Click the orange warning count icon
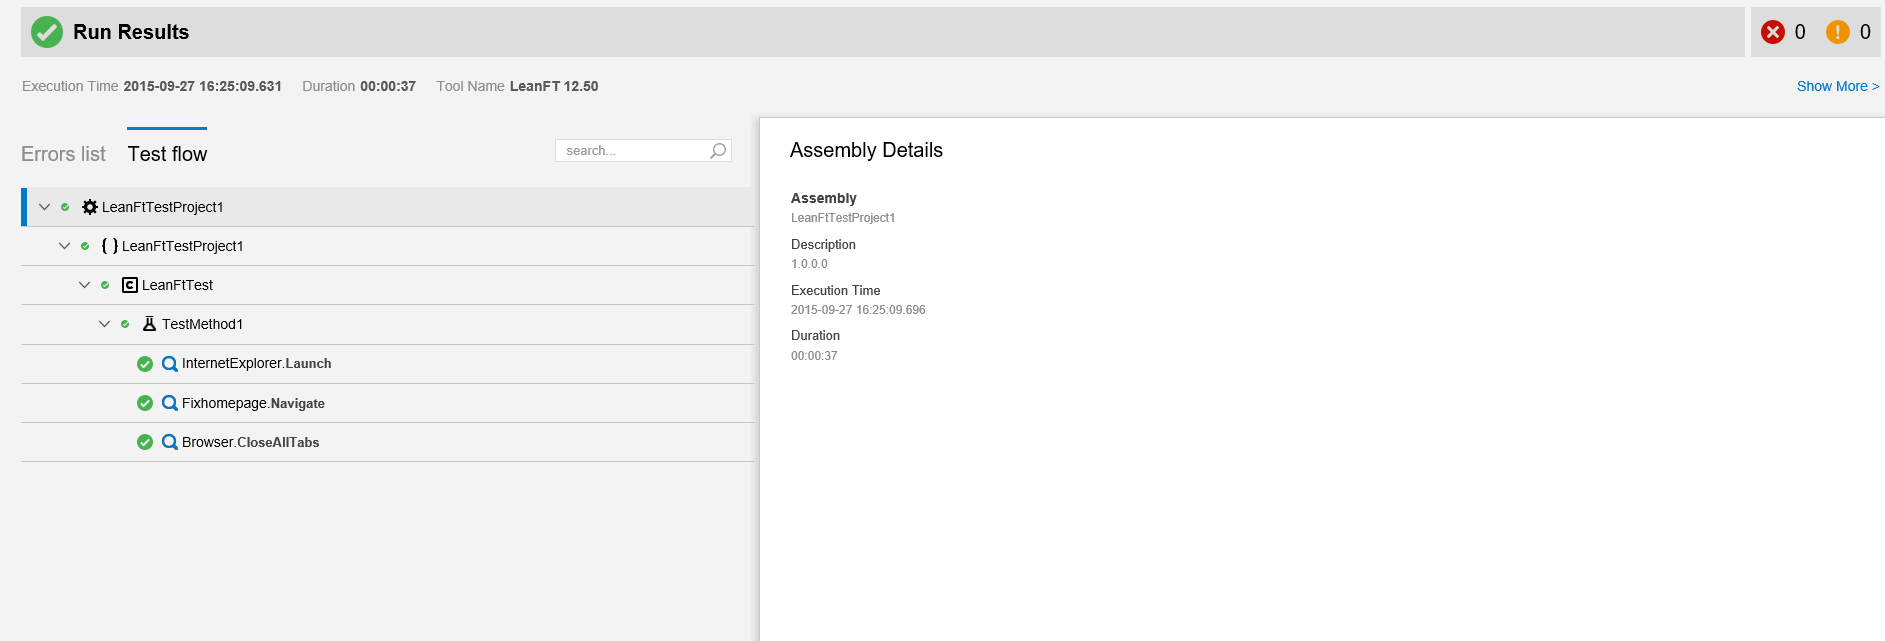 pyautogui.click(x=1837, y=32)
